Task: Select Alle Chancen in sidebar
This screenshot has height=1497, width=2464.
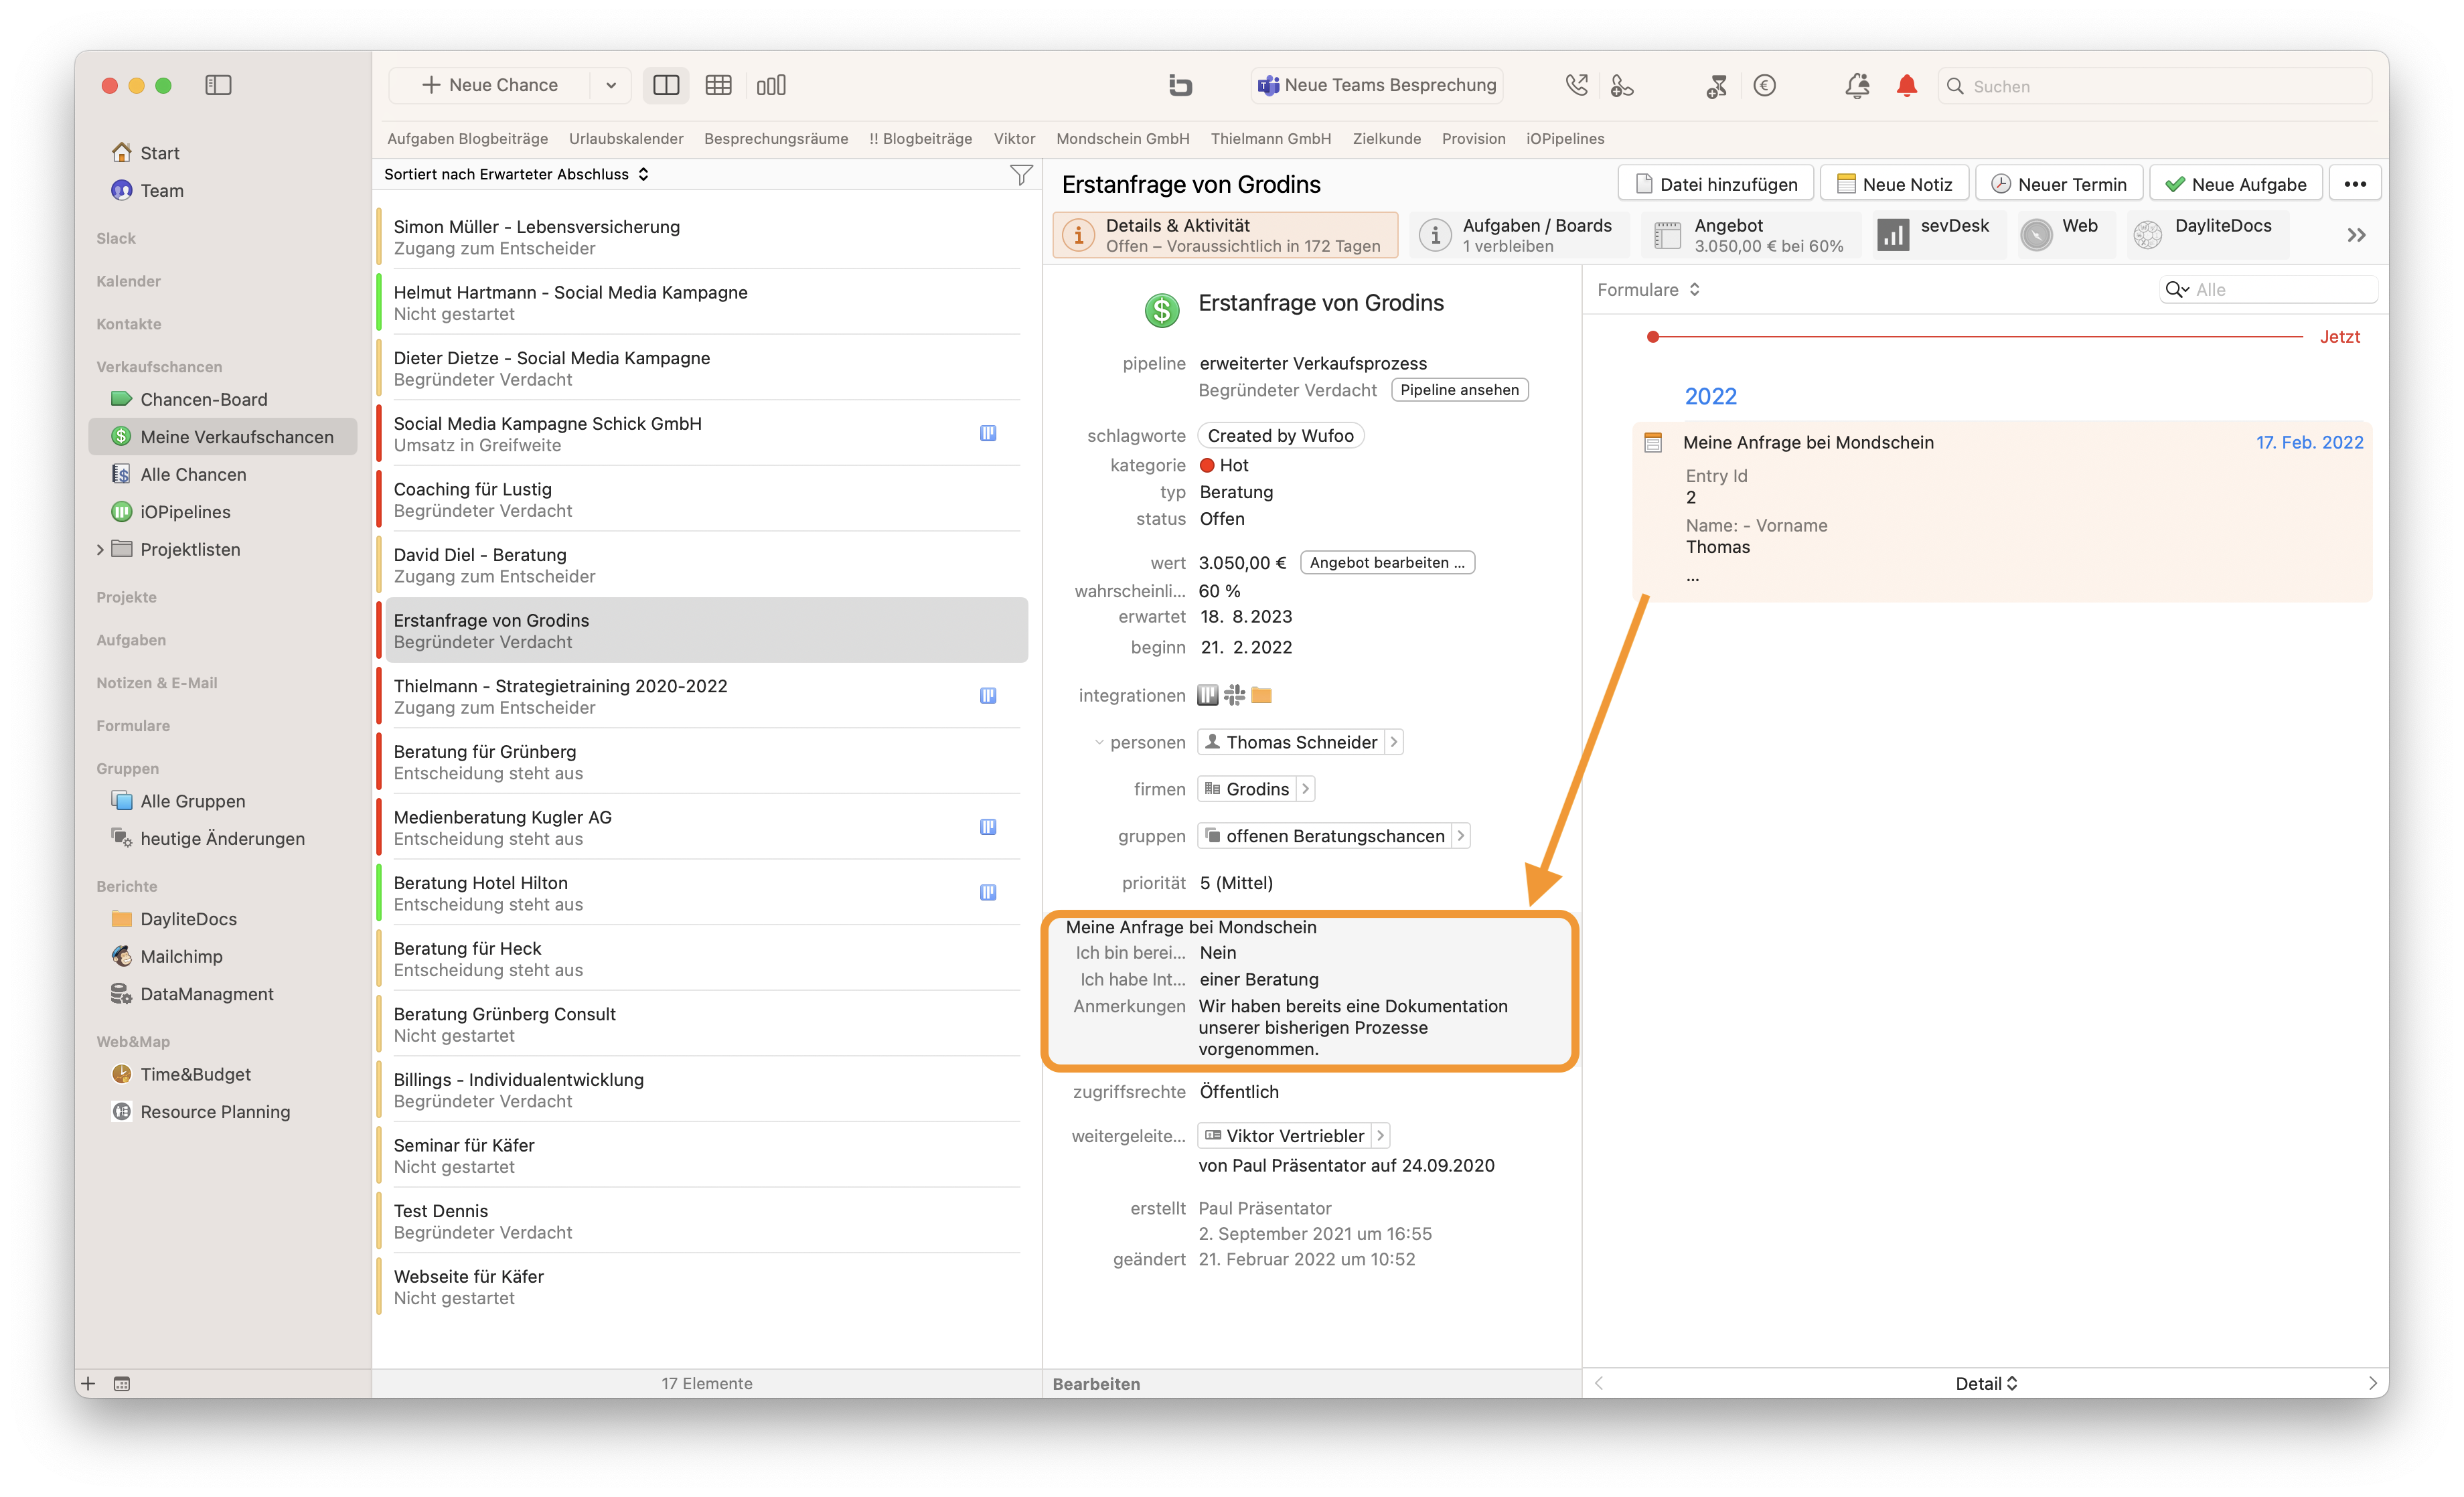Action: [193, 474]
